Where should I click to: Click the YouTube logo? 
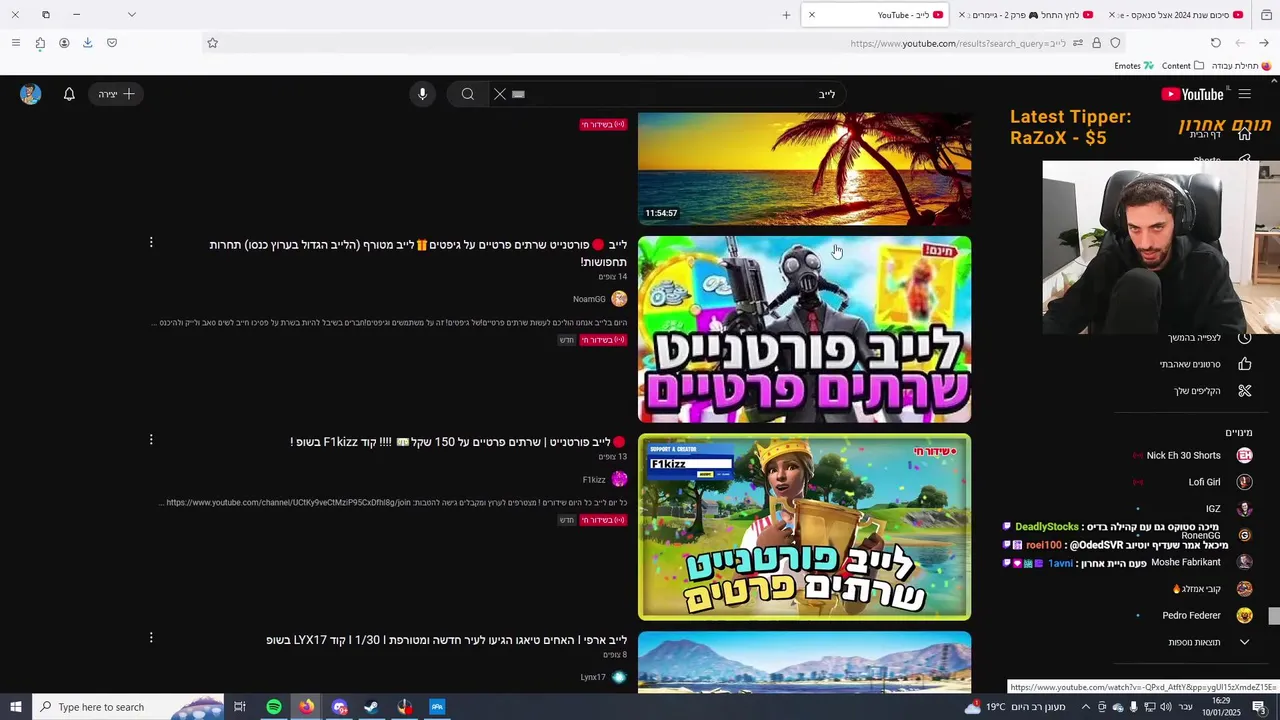point(1192,94)
